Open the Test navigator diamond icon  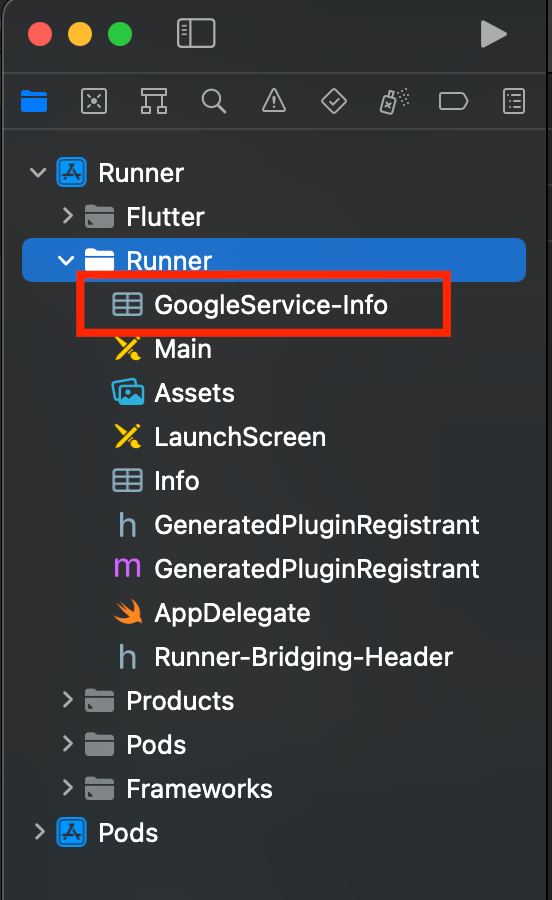point(333,102)
